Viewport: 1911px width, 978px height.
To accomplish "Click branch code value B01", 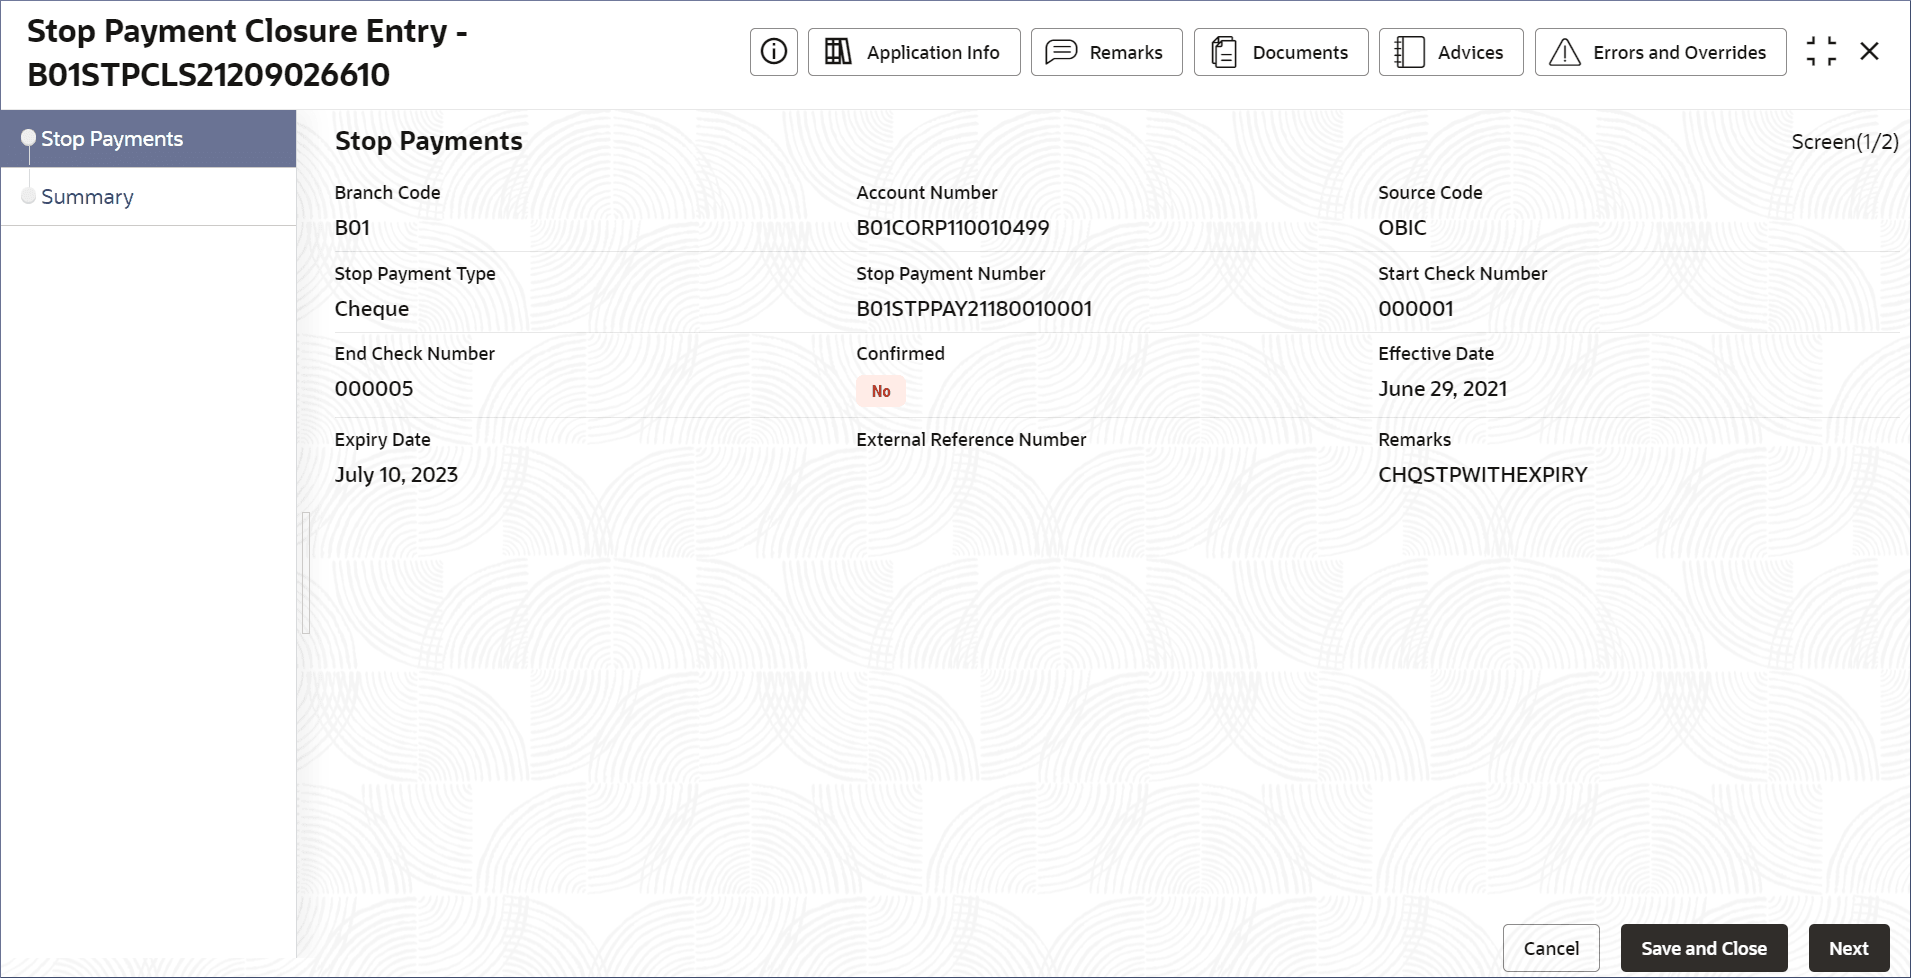I will [352, 228].
